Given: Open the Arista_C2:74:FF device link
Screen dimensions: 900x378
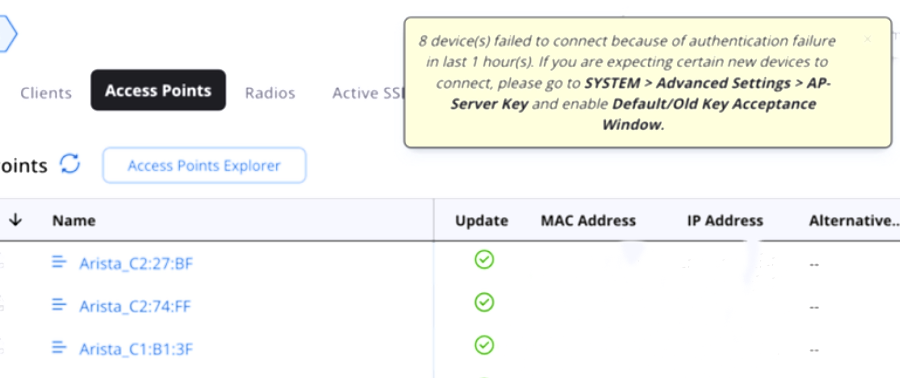Looking at the screenshot, I should [135, 306].
